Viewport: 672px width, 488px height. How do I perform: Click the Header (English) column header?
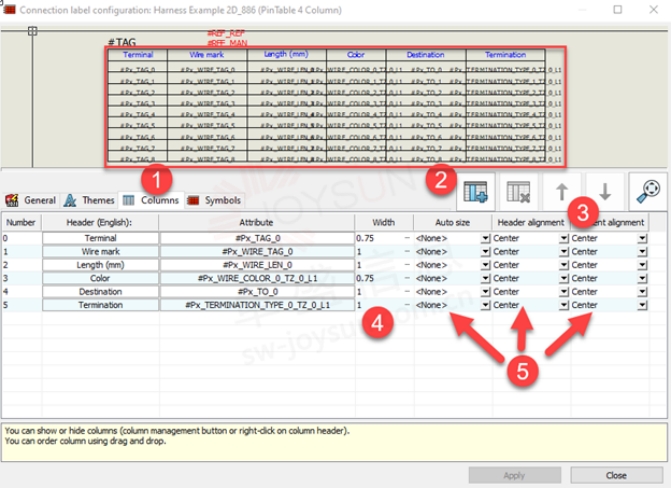click(x=99, y=222)
